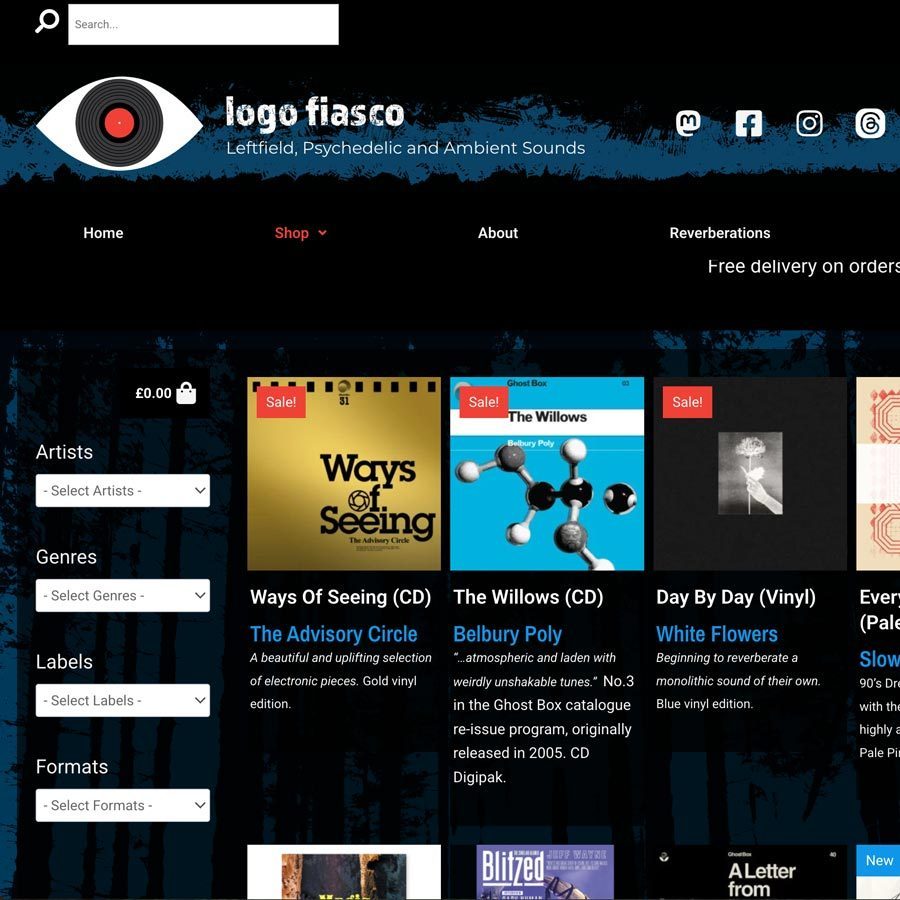Open the Select Genres dropdown
The image size is (900, 900).
click(x=123, y=596)
